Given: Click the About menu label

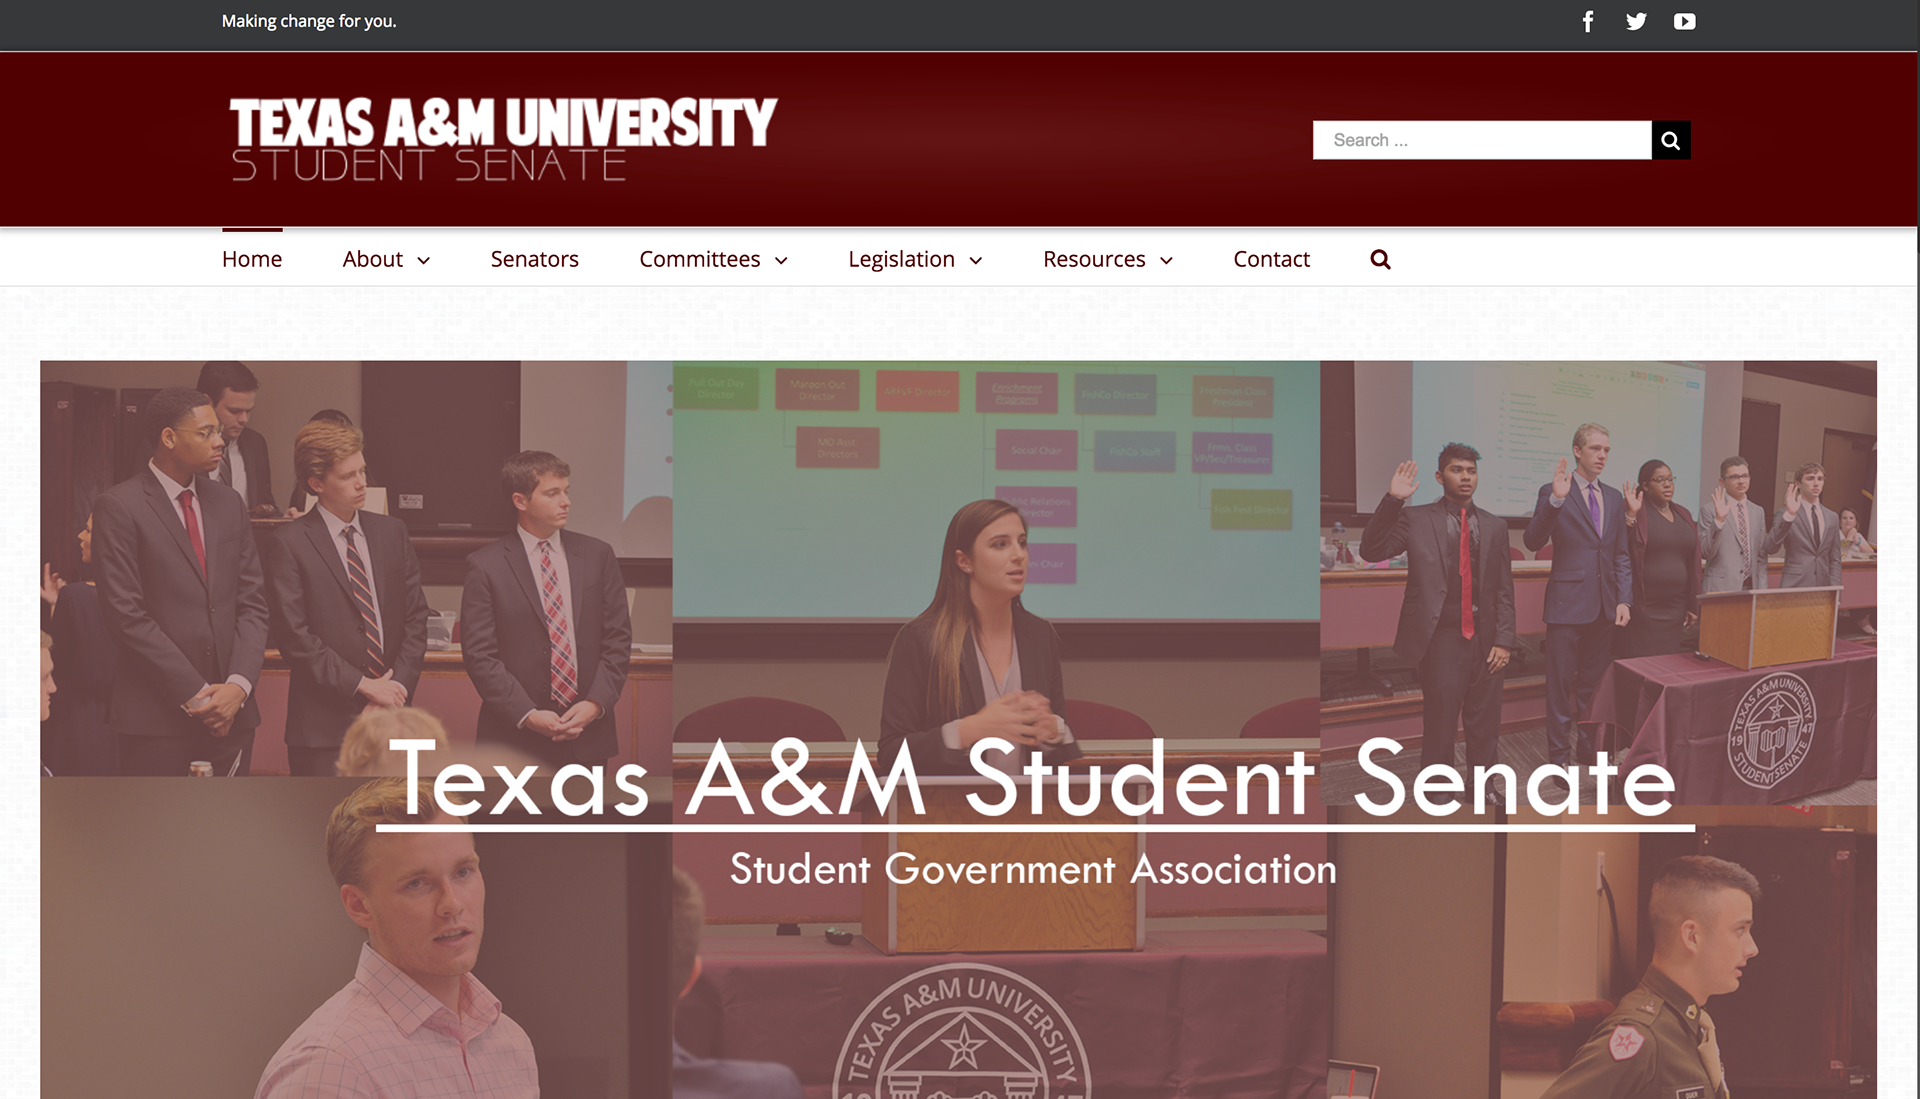Looking at the screenshot, I should tap(372, 259).
